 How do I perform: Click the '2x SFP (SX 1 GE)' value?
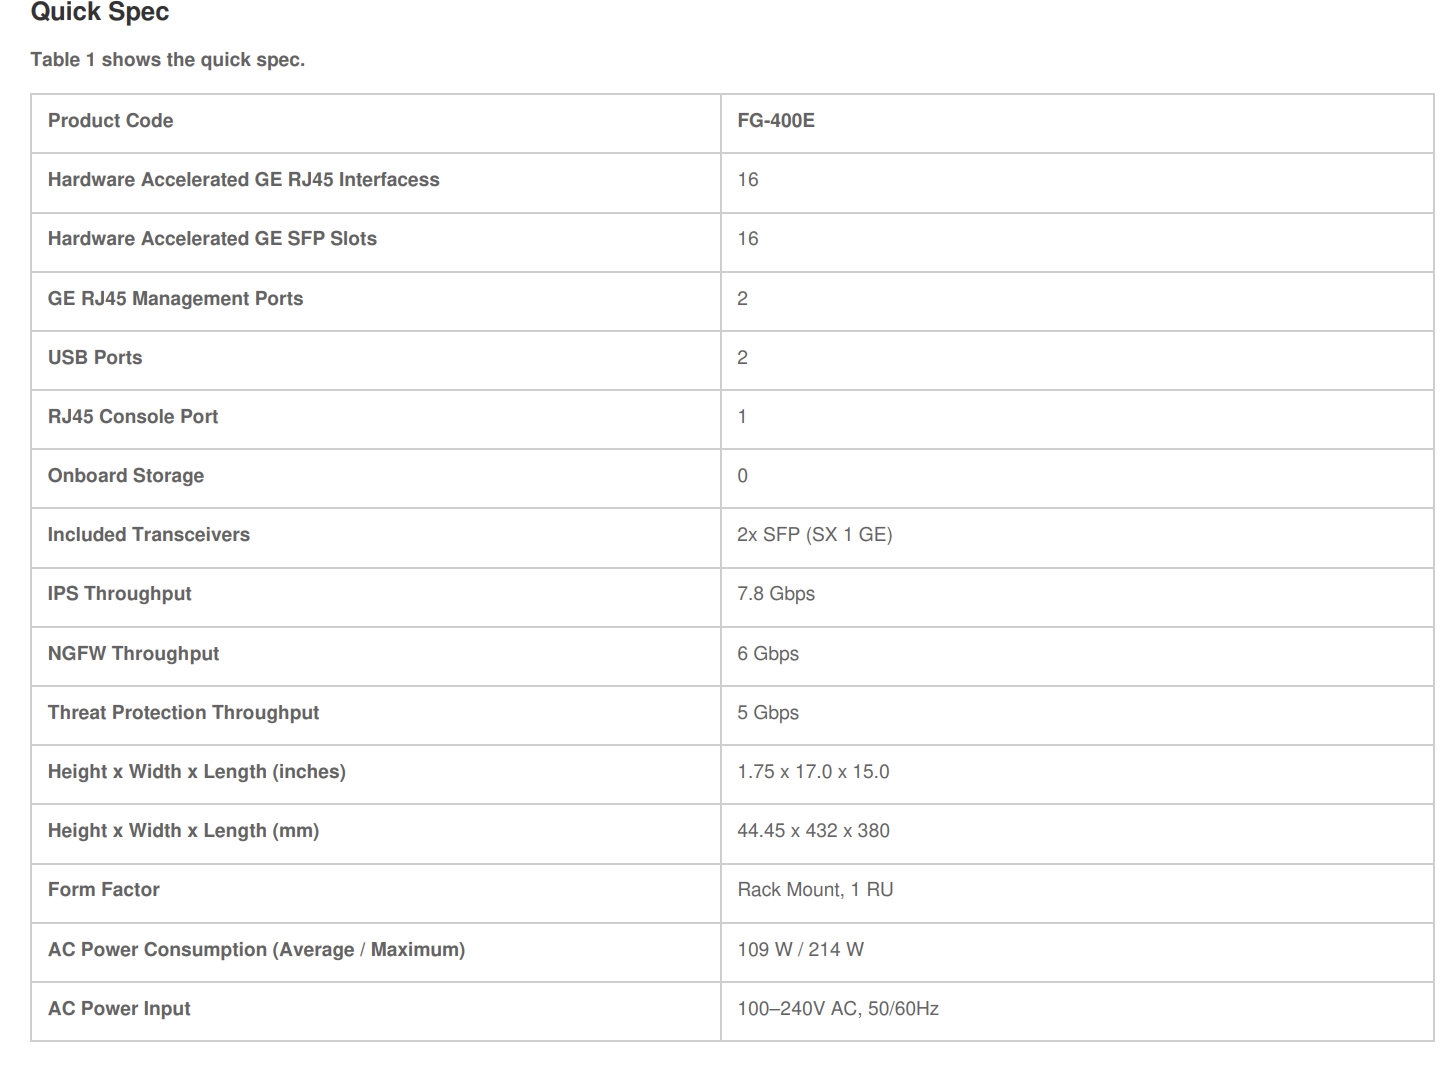[x=814, y=535]
